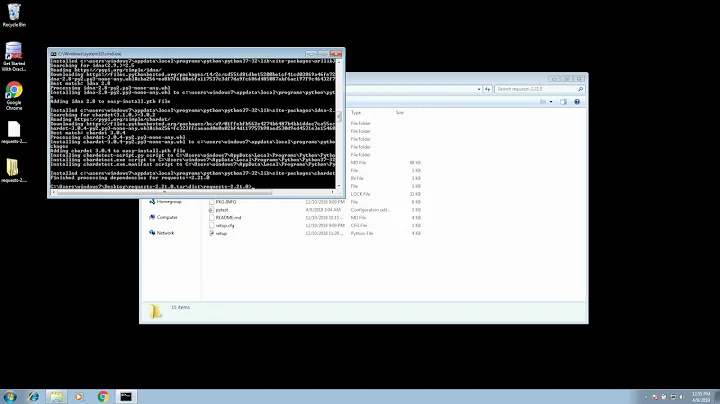The height and width of the screenshot is (404, 720).
Task: Toggle the Explorer preview pane button
Action: point(563,102)
